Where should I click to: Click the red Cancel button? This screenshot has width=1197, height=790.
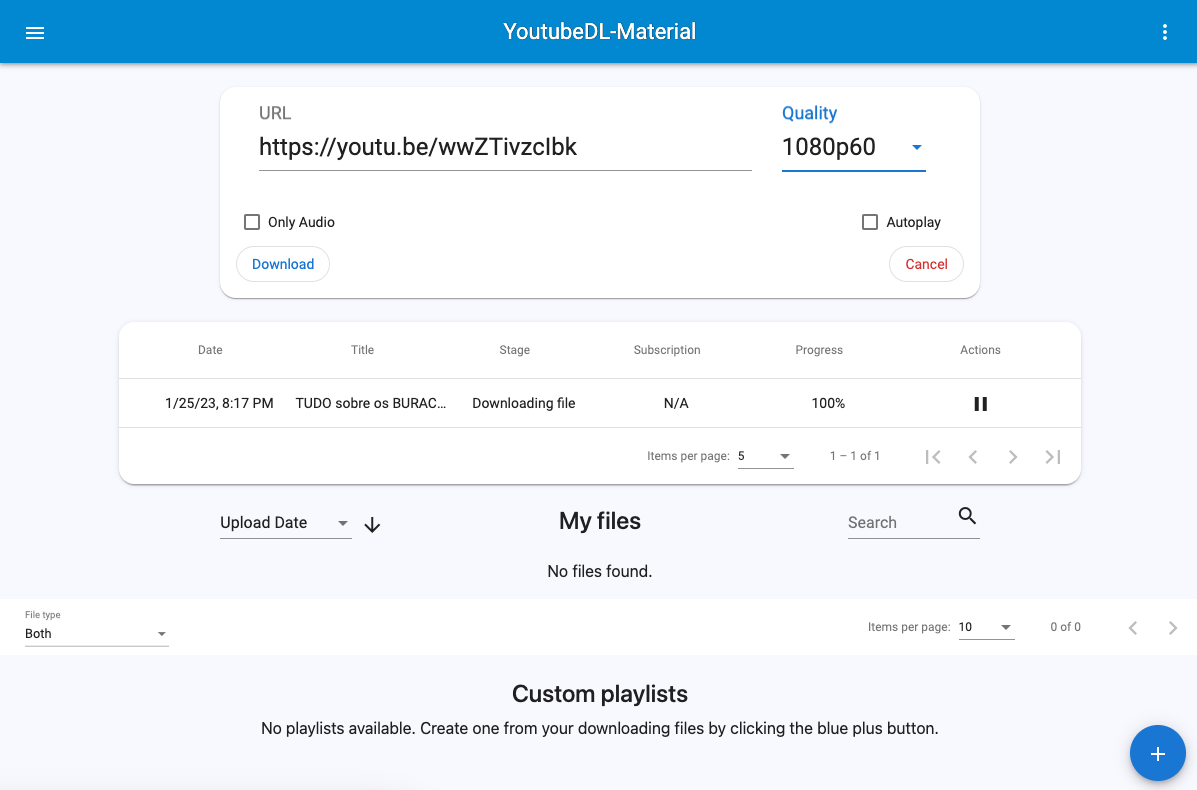click(x=926, y=264)
